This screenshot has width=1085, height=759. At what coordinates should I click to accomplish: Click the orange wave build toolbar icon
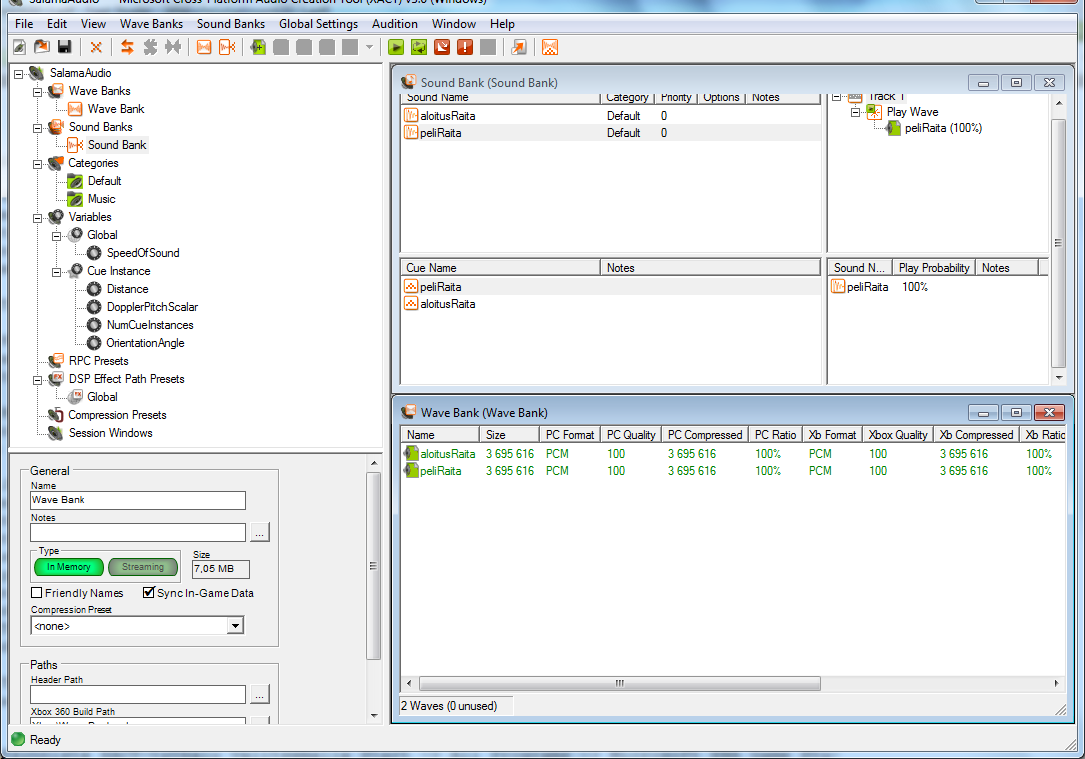[550, 47]
